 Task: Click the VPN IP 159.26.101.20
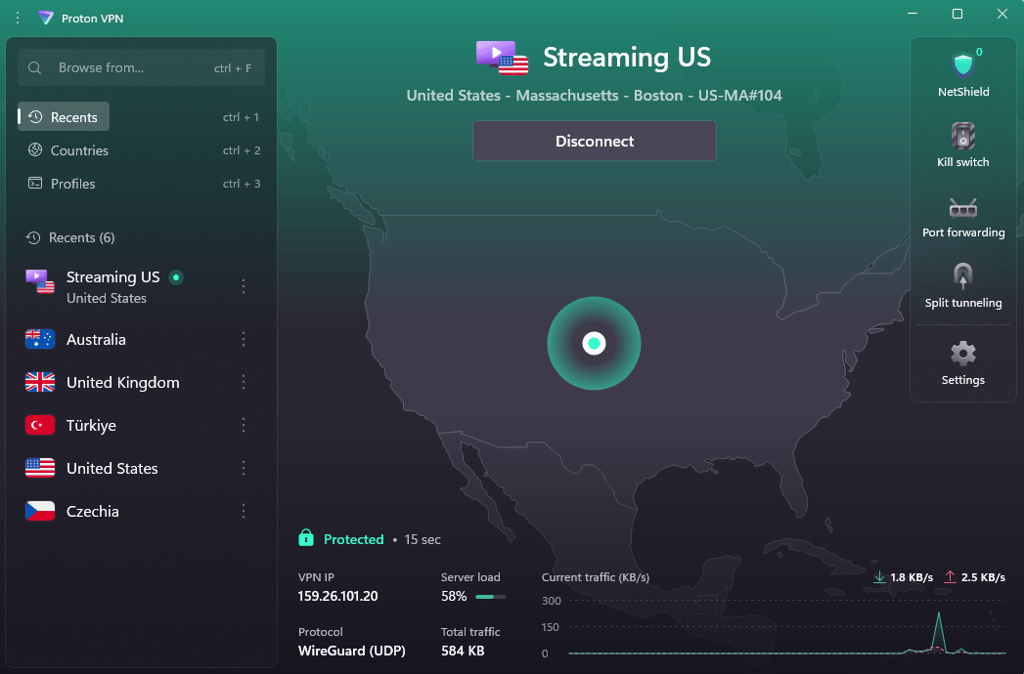point(338,596)
